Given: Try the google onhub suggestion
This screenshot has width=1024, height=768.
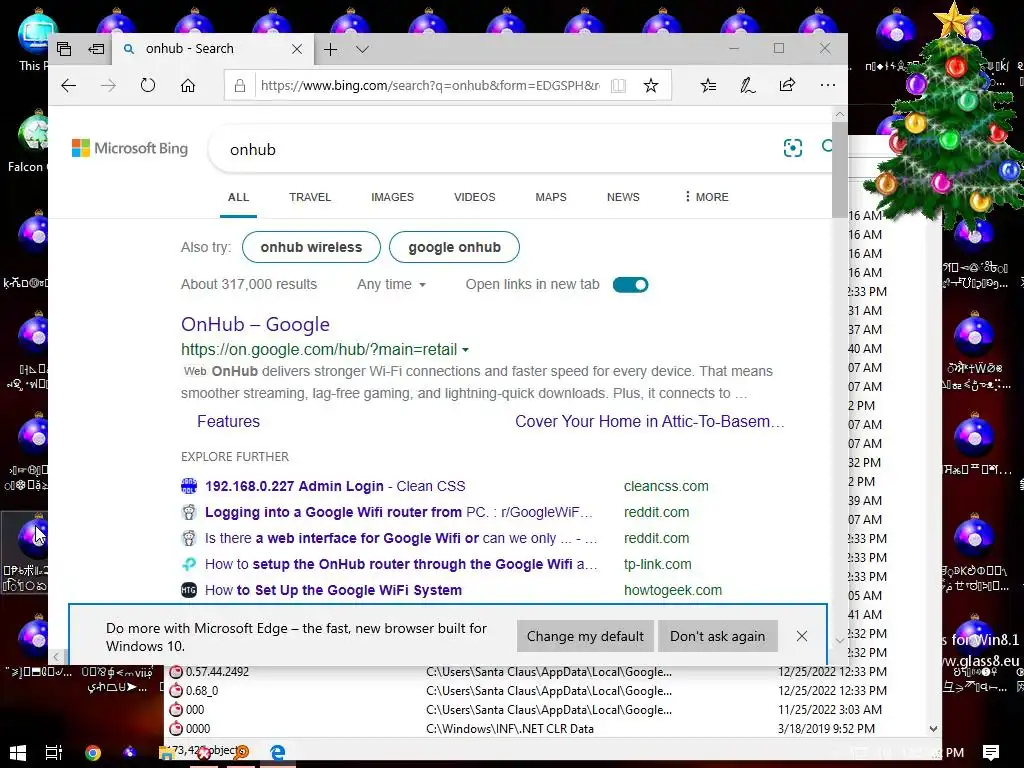Looking at the screenshot, I should point(455,248).
